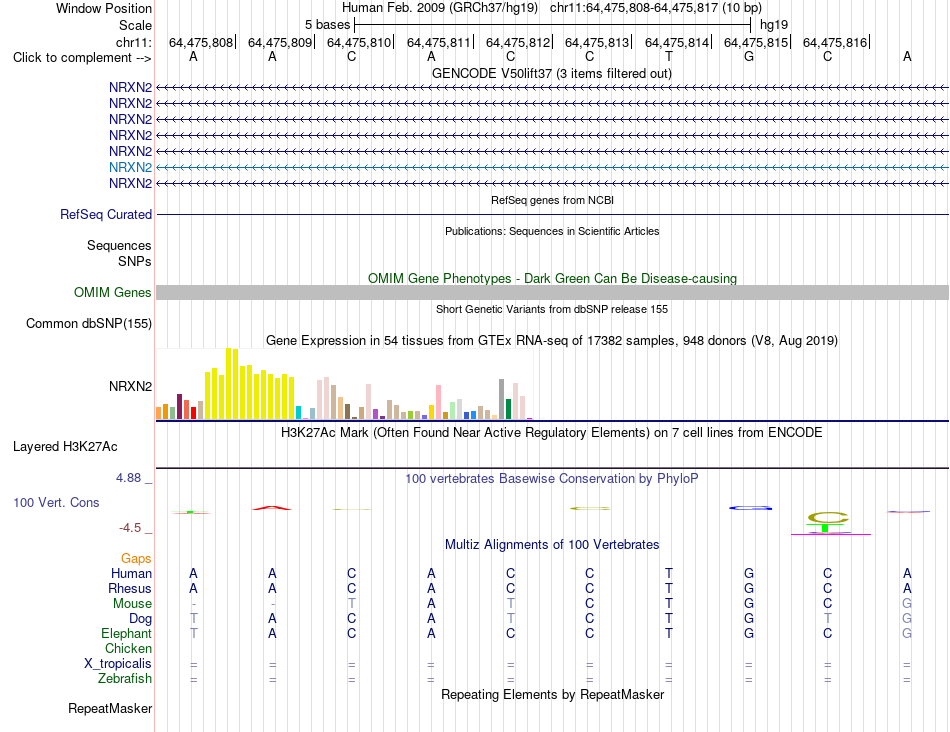The image size is (950, 732).
Task: Click the 'RefSeq Curated' track label
Action: pyautogui.click(x=106, y=215)
